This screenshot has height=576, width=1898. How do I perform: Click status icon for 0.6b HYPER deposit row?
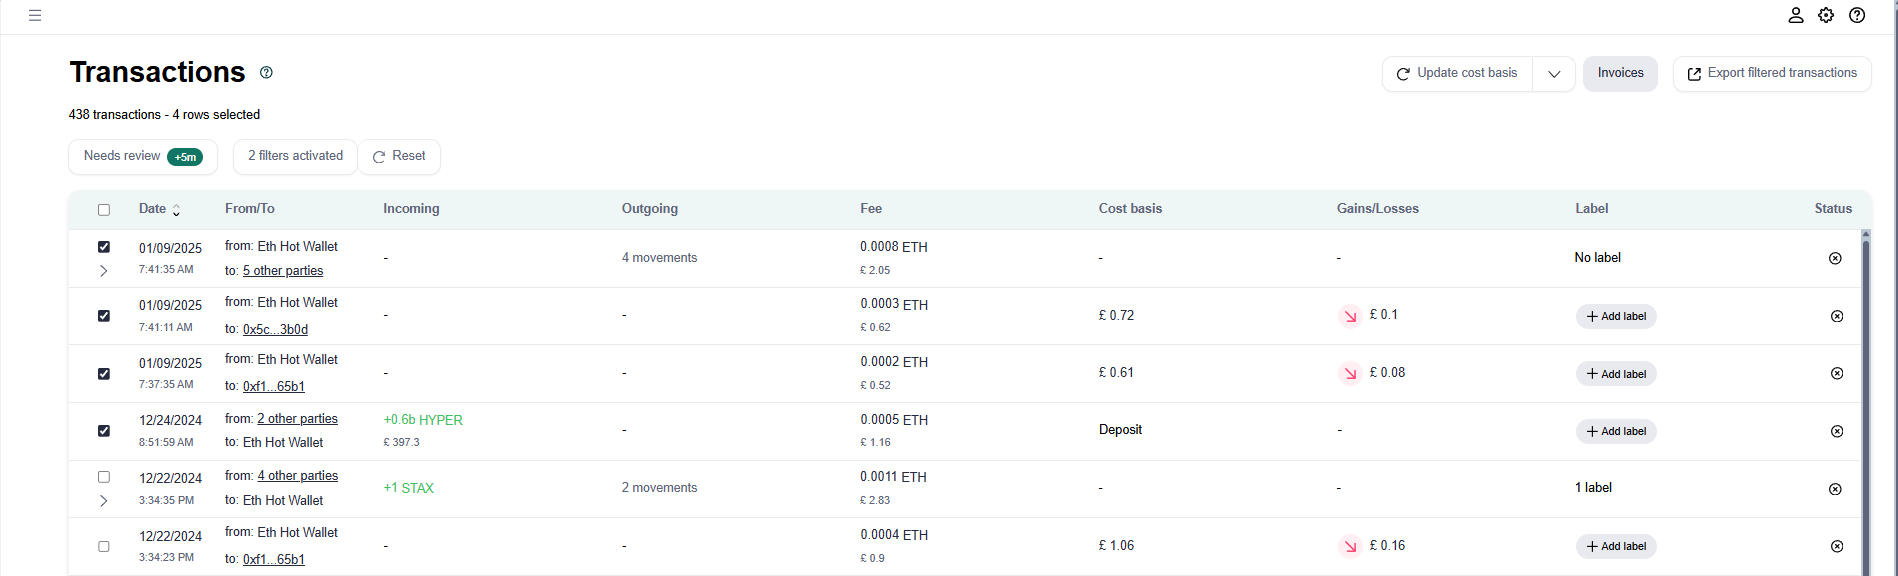[1836, 432]
